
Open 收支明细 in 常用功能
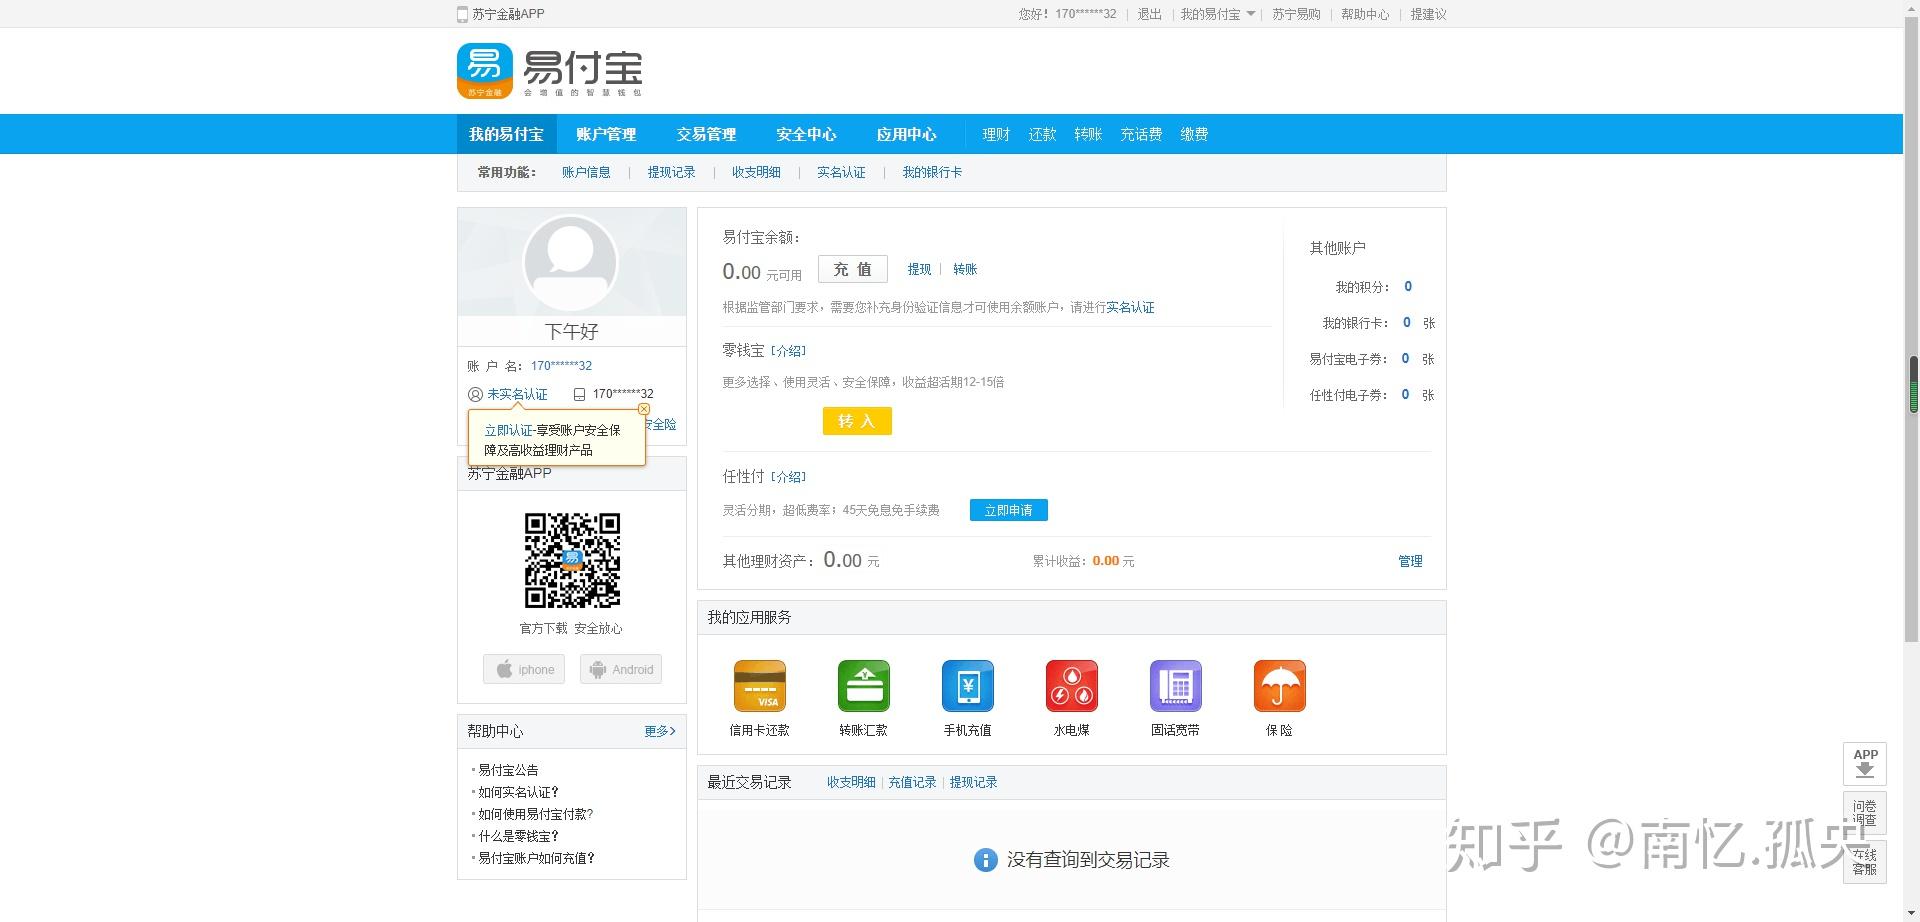tap(756, 172)
